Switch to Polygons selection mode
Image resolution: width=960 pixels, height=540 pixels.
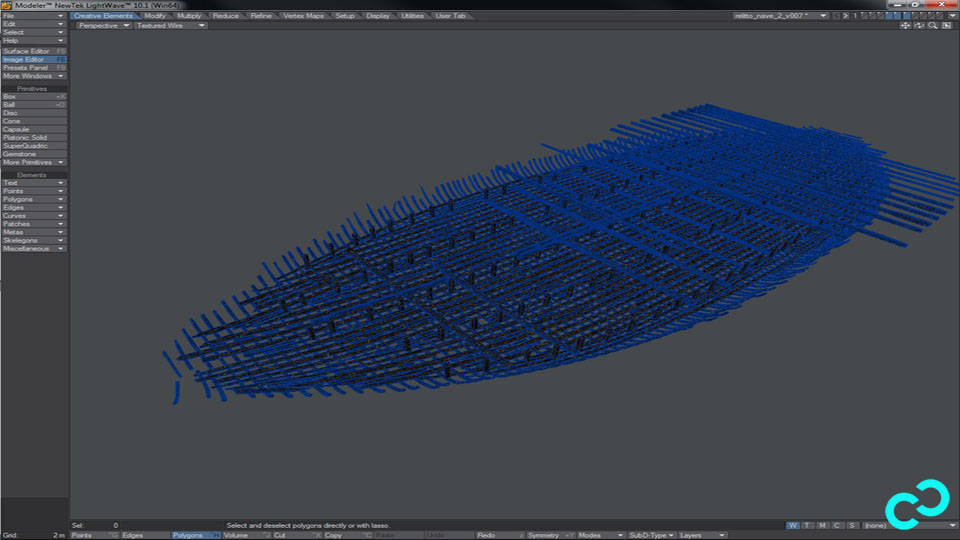195,535
